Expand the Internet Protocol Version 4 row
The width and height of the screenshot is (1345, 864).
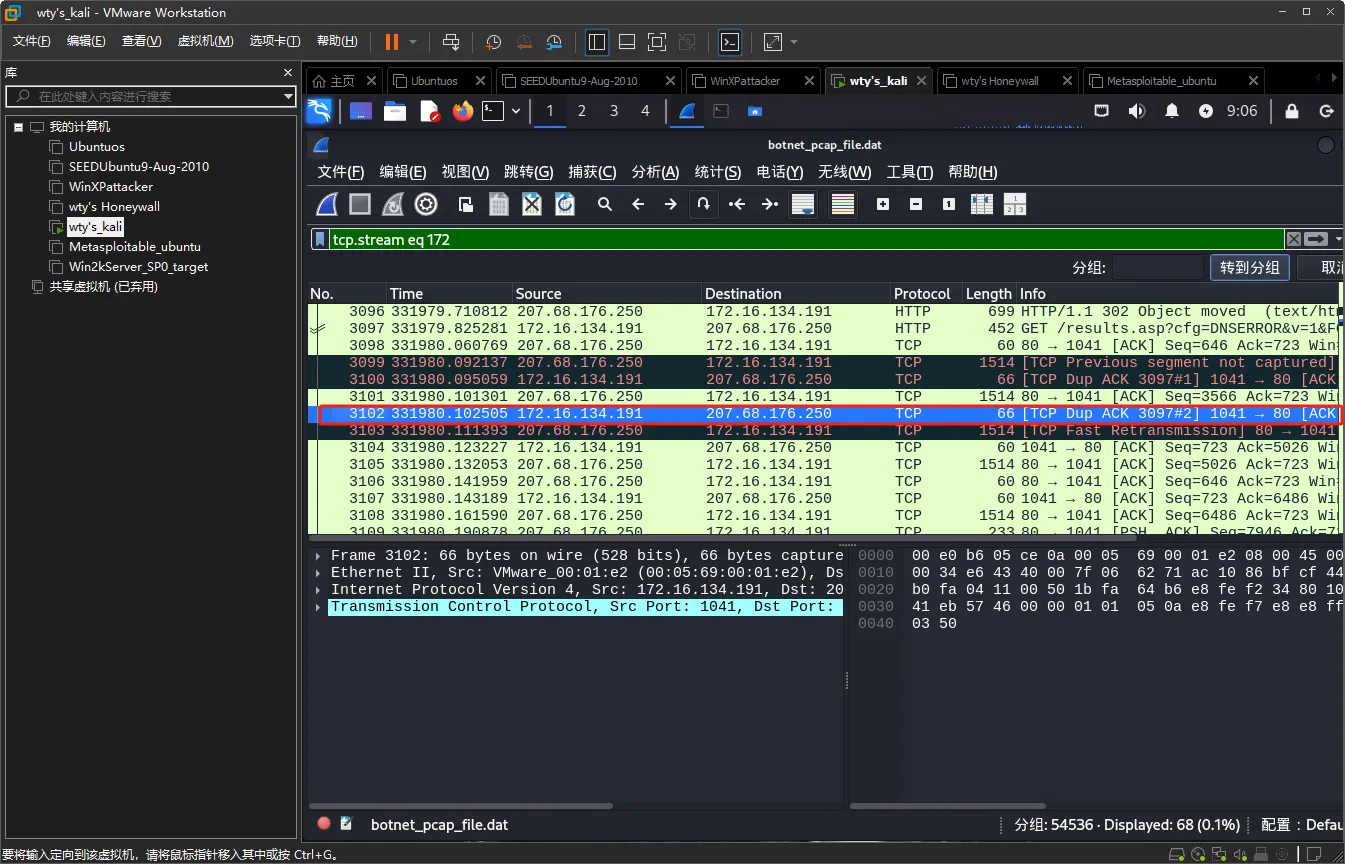pyautogui.click(x=318, y=590)
